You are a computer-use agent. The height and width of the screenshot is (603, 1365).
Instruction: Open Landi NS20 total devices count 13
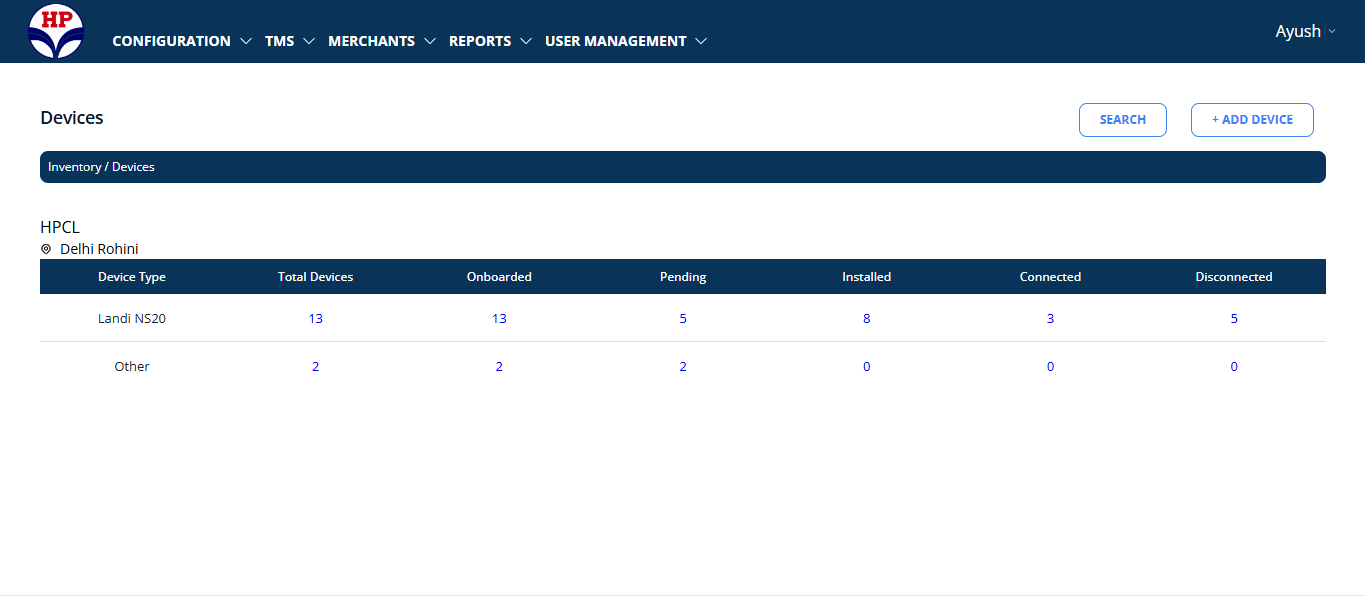coord(316,319)
